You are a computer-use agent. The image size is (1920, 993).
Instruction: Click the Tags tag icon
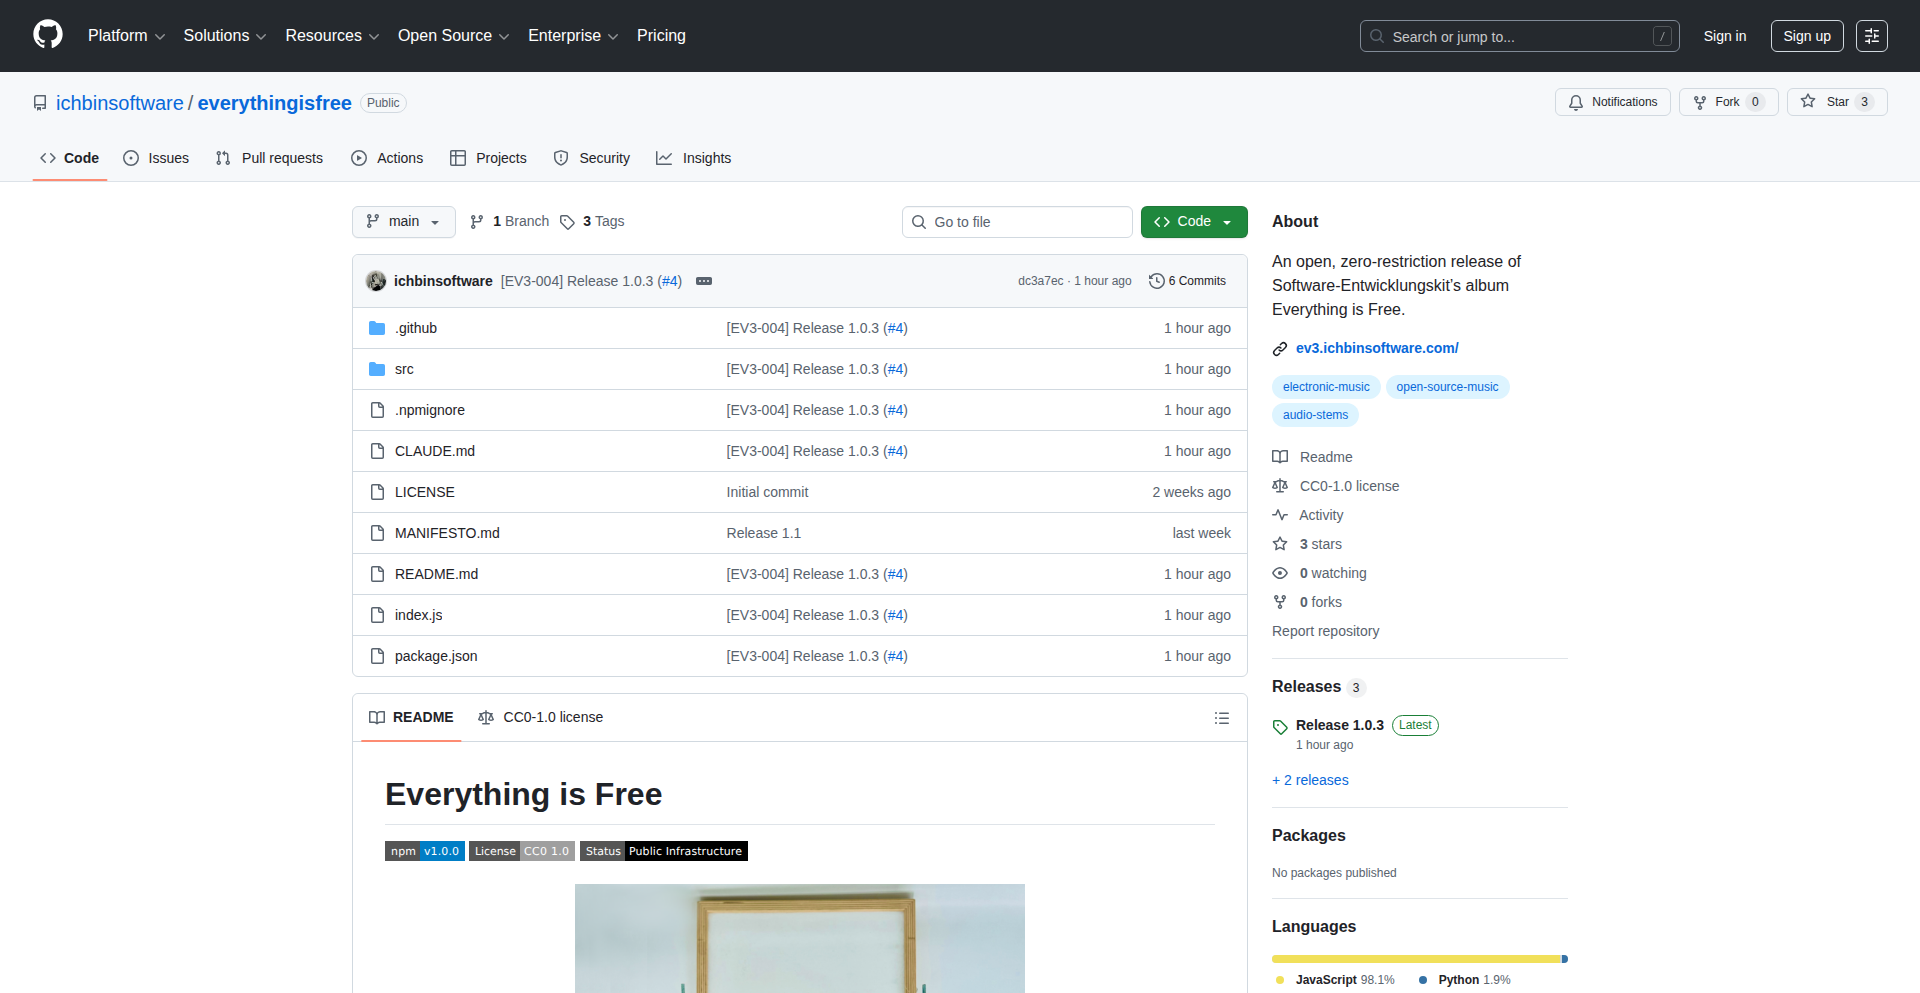567,222
